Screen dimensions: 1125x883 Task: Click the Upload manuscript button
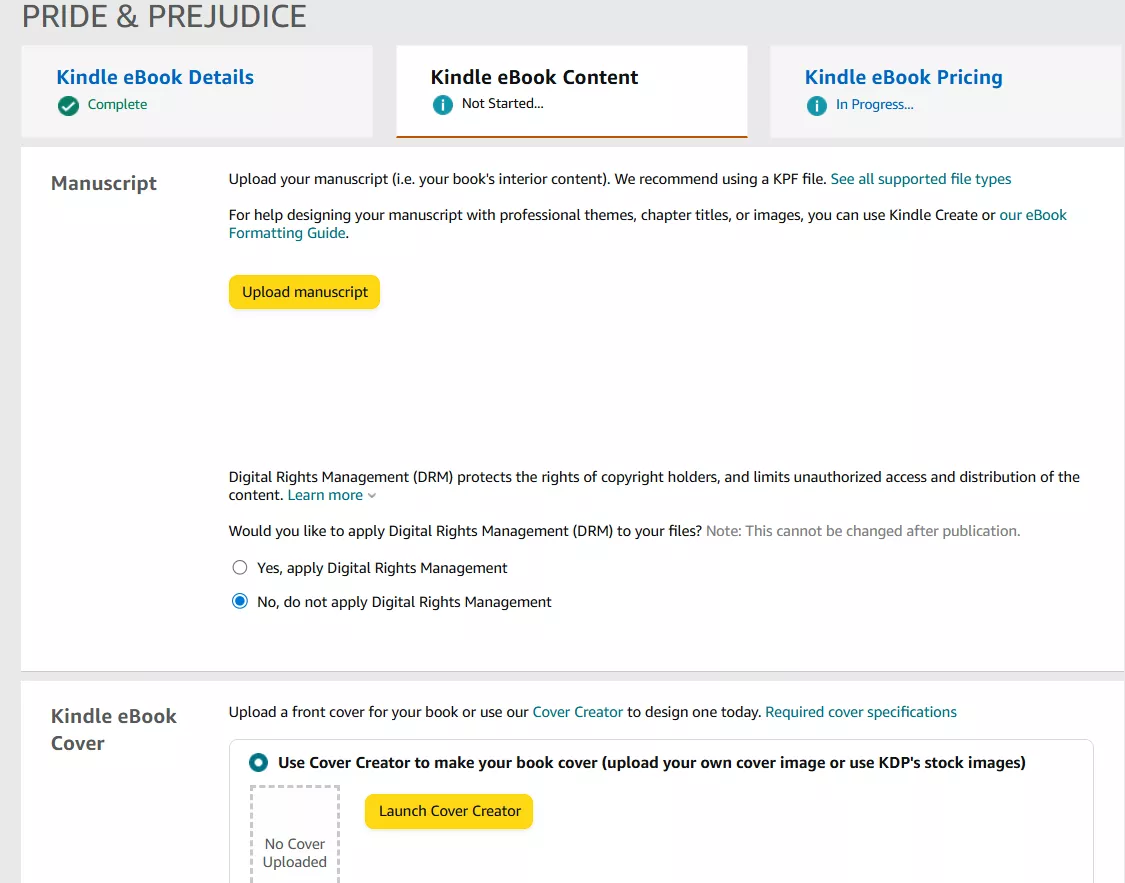(305, 292)
